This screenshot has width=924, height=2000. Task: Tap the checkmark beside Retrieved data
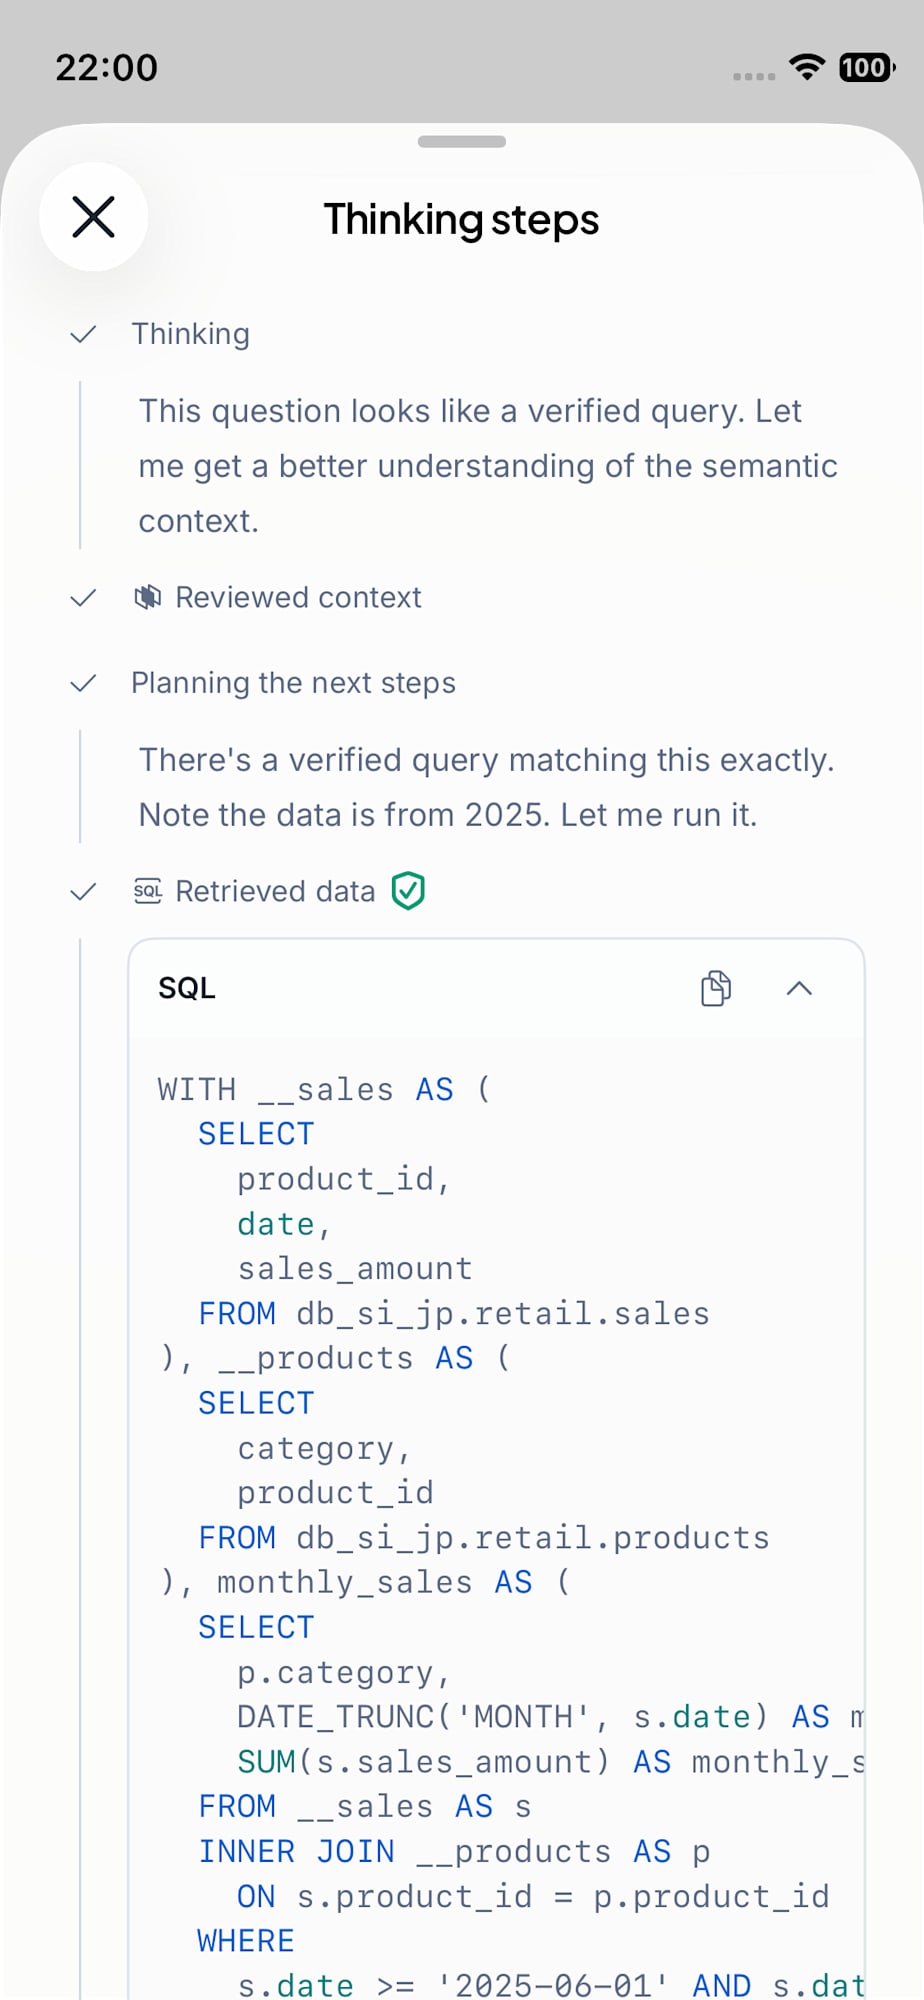[x=83, y=891]
